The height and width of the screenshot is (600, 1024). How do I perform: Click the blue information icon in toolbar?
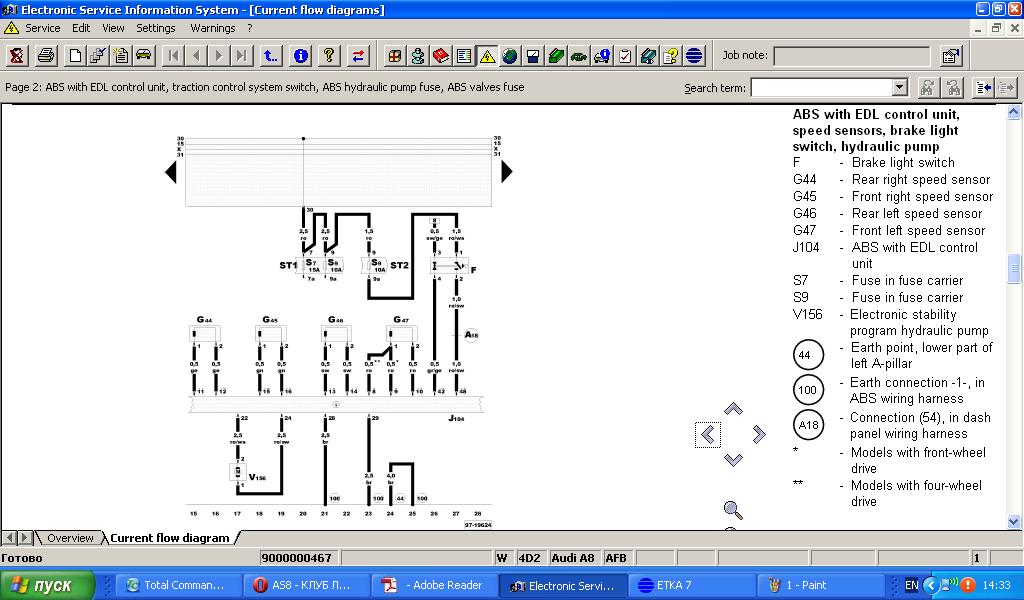click(300, 56)
